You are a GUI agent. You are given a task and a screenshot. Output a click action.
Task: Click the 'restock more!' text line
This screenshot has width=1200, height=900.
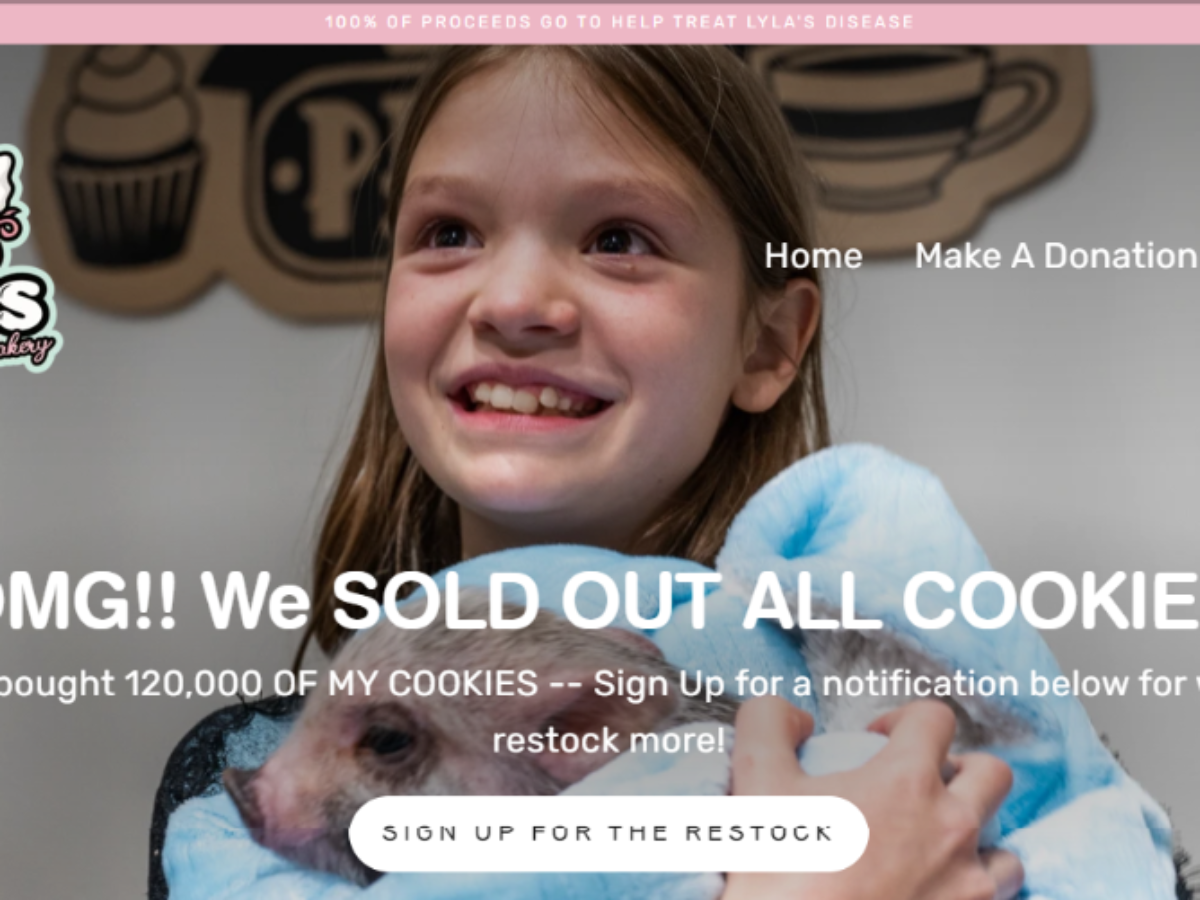[608, 741]
